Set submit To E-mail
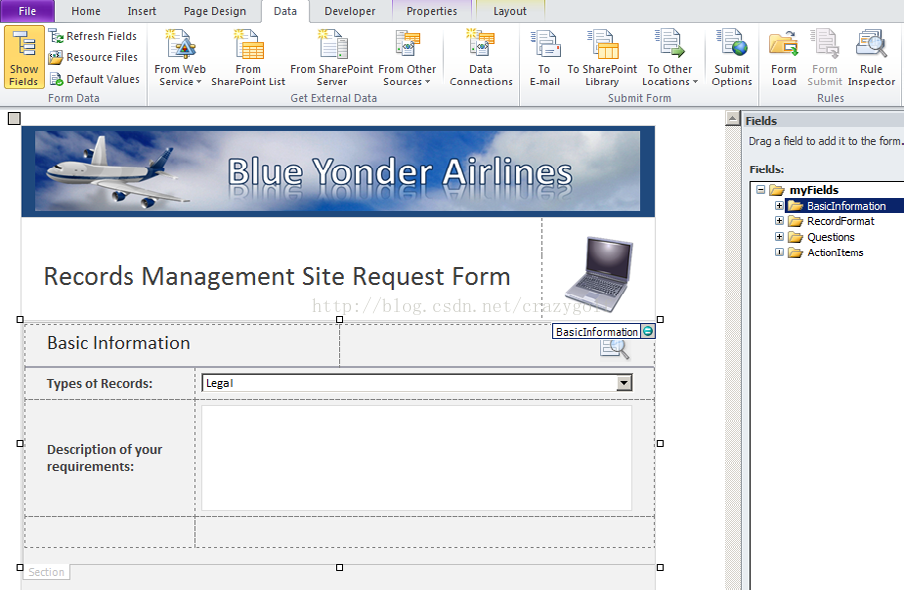Viewport: 904px width, 590px height. (545, 58)
